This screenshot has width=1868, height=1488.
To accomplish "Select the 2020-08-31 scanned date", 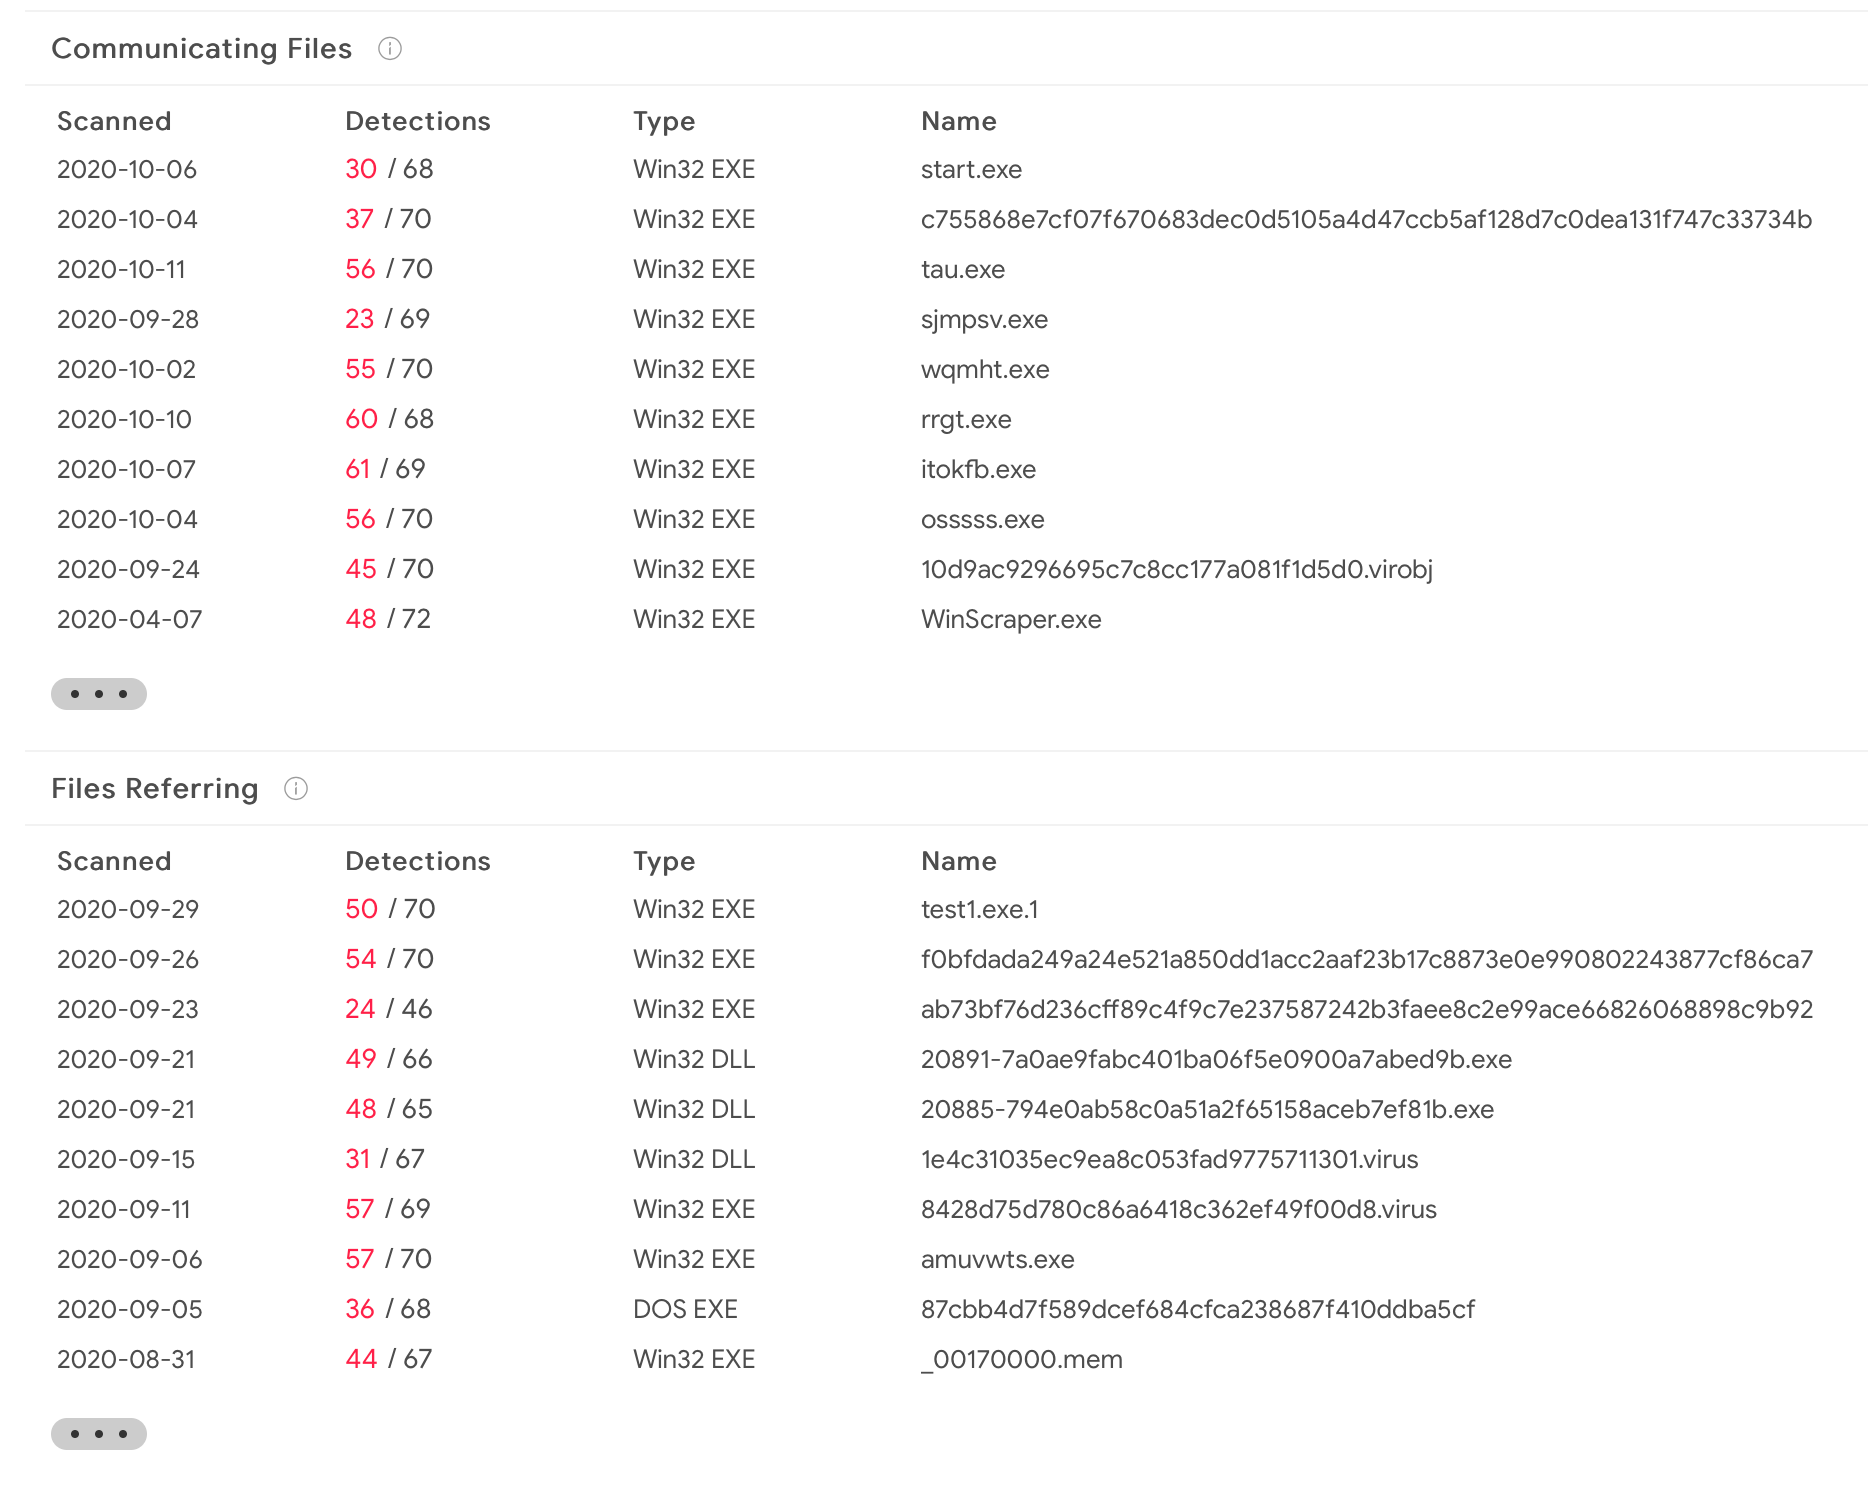I will (126, 1359).
